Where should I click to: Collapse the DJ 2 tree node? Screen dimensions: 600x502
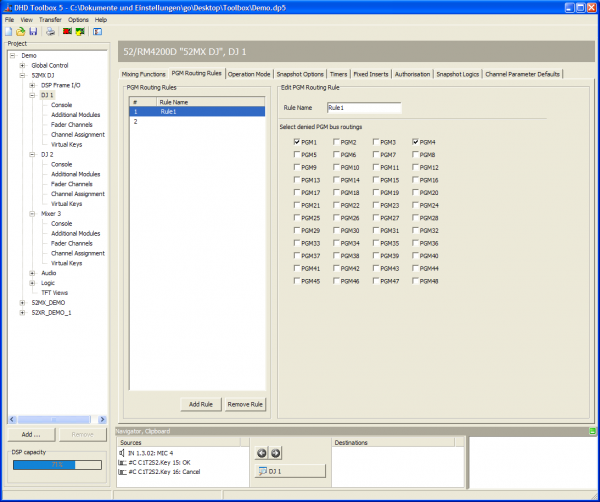33,155
